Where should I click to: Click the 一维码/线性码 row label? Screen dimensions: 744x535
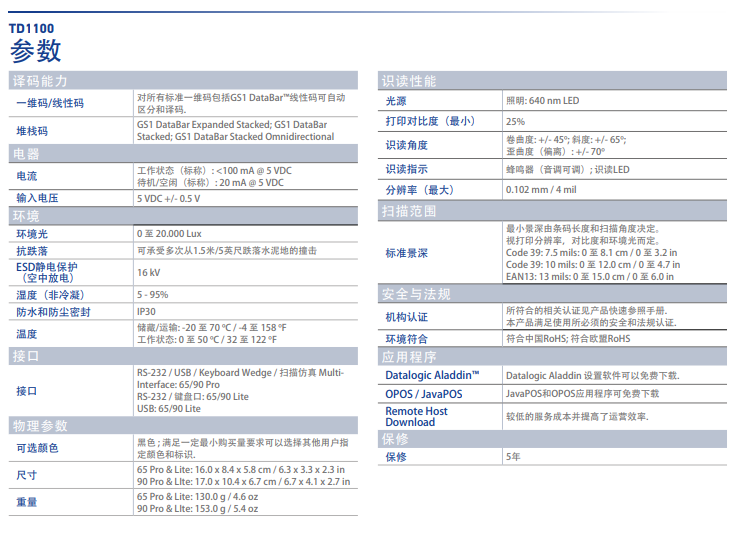(x=50, y=103)
